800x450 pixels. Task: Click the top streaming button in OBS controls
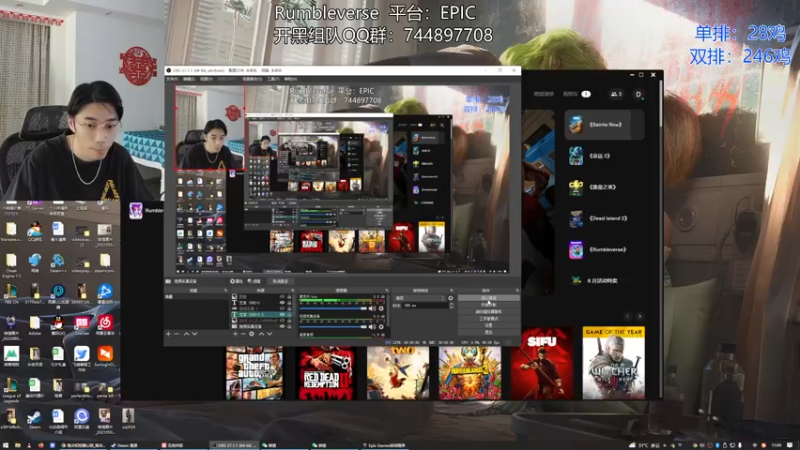tap(488, 298)
